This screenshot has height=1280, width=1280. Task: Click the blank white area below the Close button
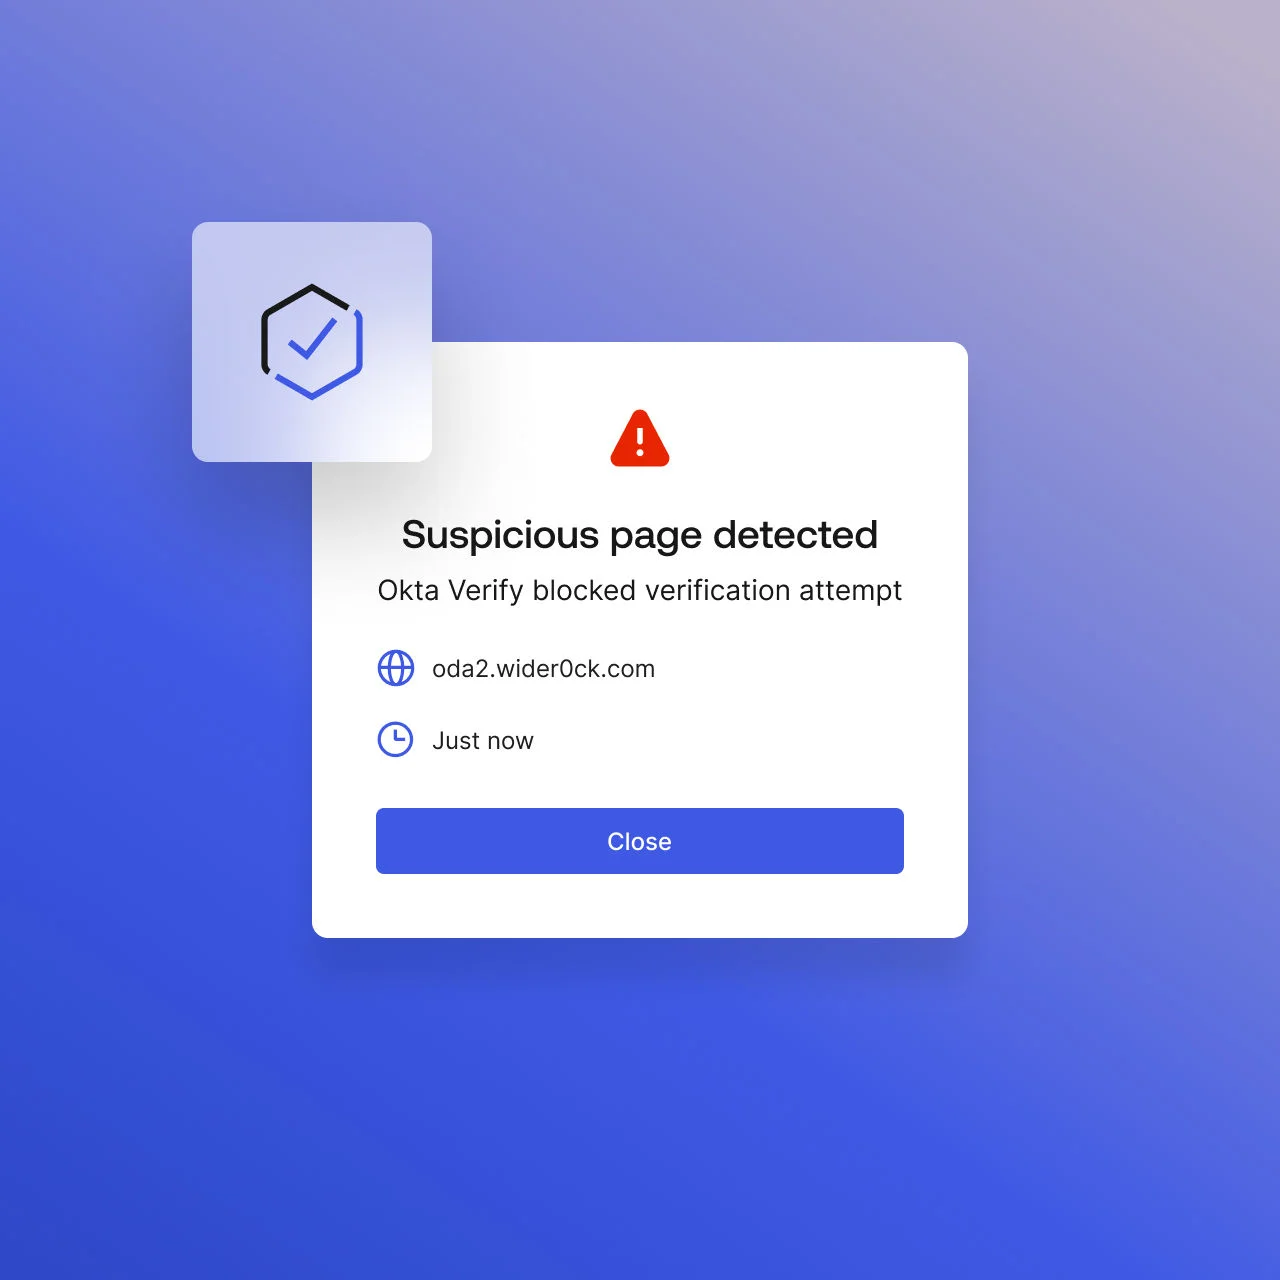640,906
